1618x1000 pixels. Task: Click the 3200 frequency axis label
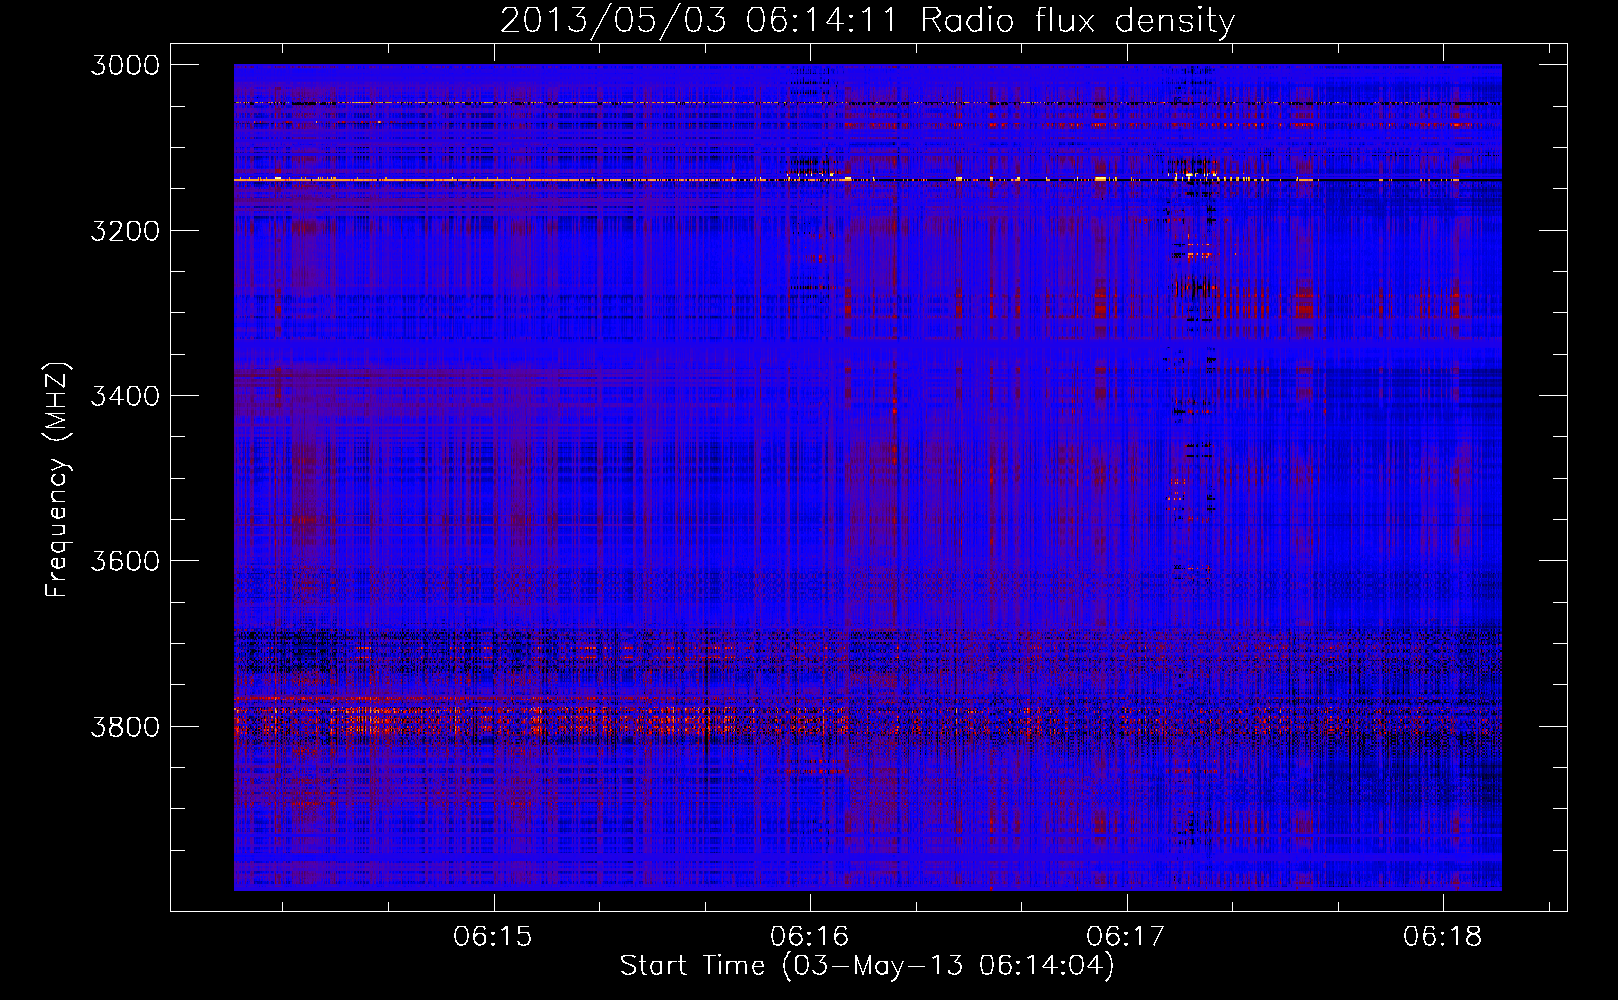pos(125,231)
